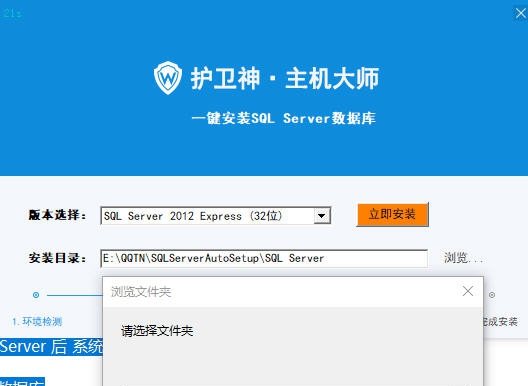Click the 安装目录 path input field
The image size is (528, 386).
click(x=264, y=258)
